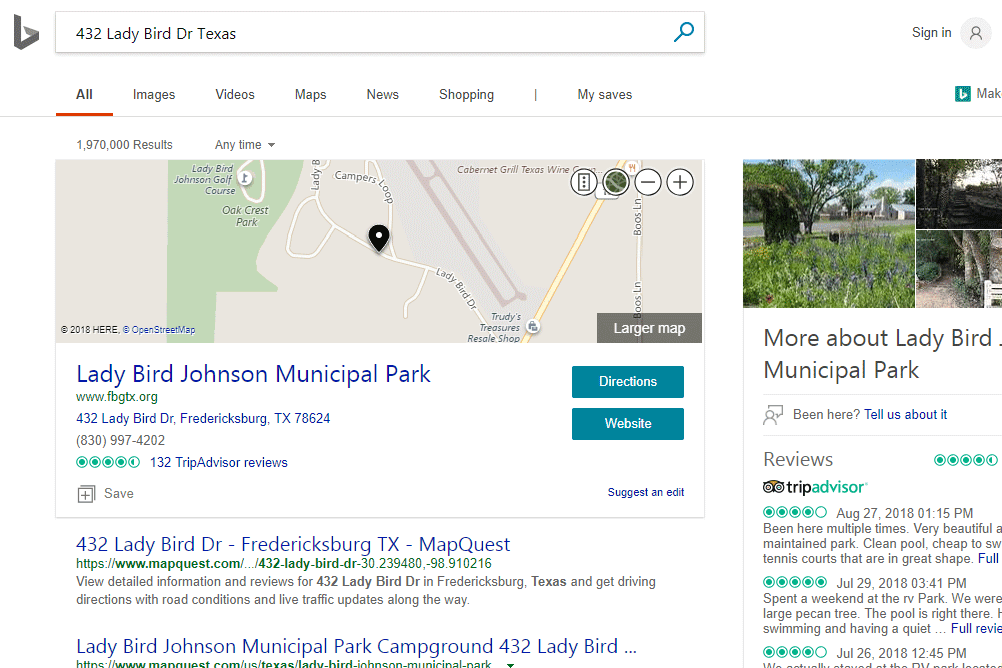Click the Website button
Screen dimensions: 1002x668
click(x=628, y=424)
